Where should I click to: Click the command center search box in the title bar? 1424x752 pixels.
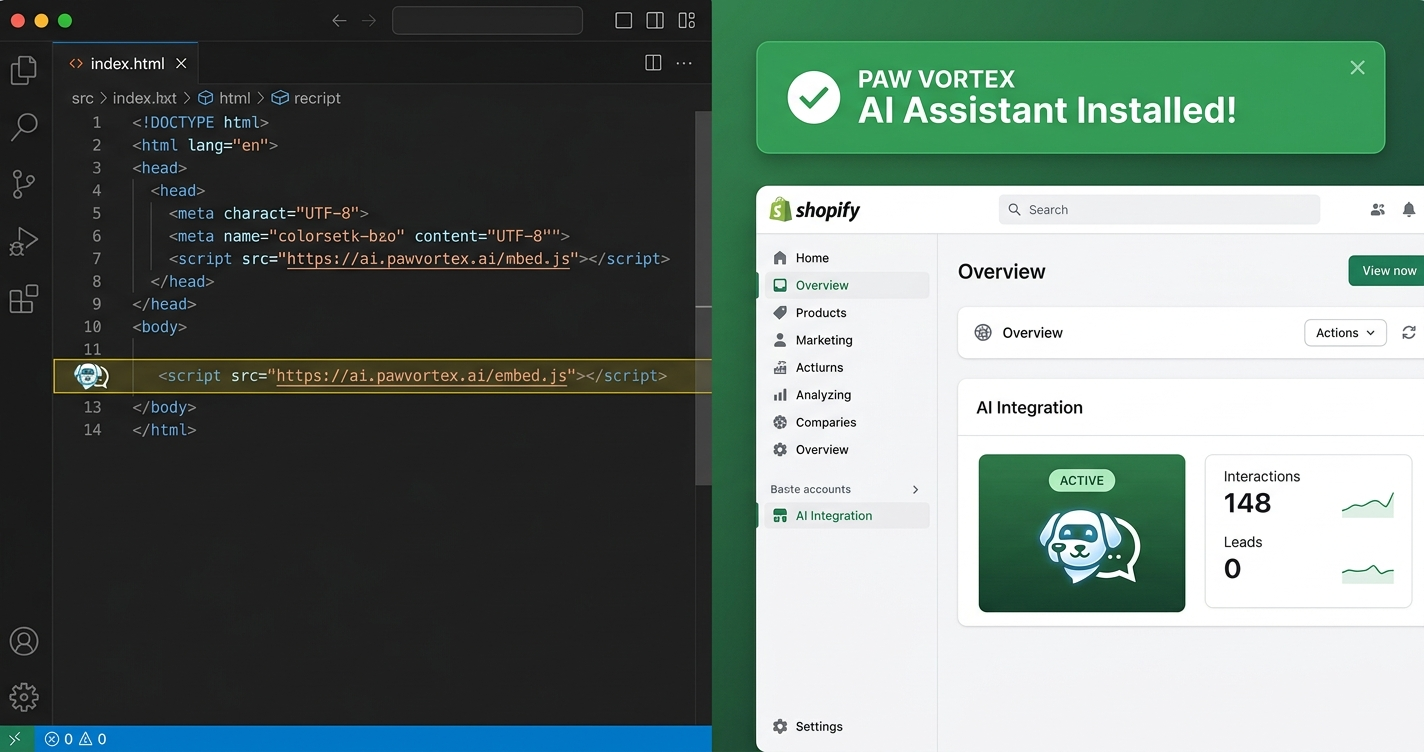pyautogui.click(x=487, y=20)
